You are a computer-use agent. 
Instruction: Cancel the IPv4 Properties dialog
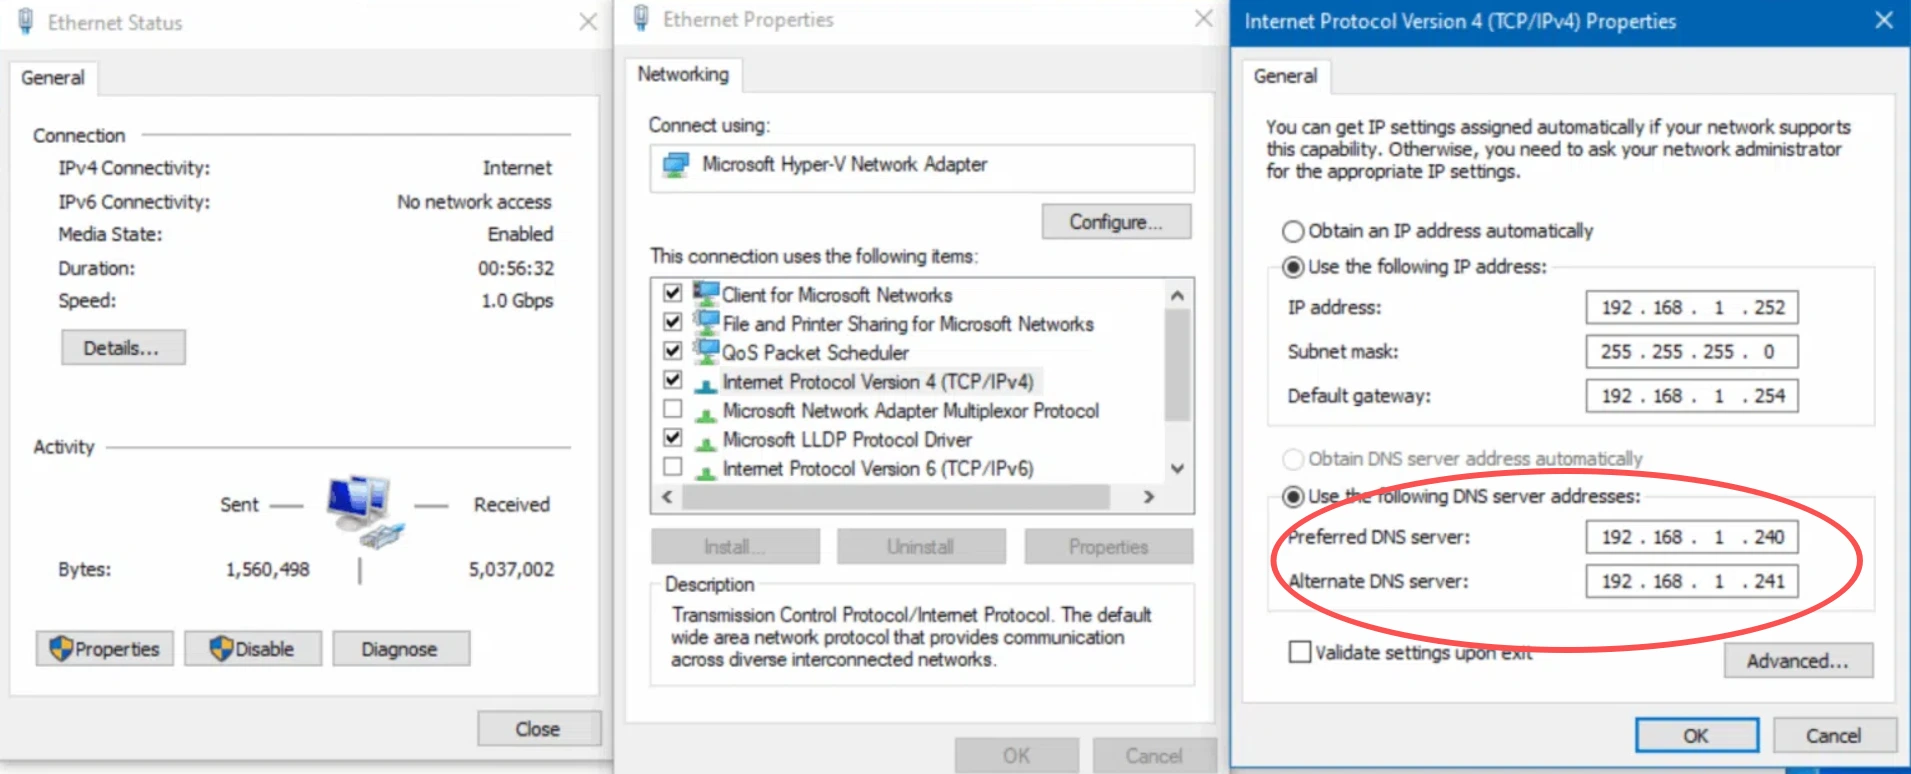[x=1834, y=735]
